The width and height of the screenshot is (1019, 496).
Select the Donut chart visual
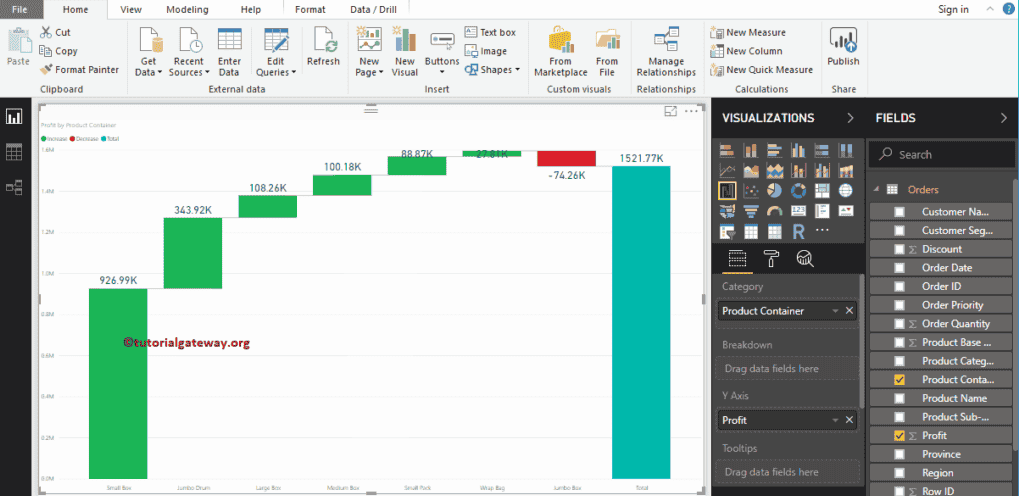coord(798,190)
